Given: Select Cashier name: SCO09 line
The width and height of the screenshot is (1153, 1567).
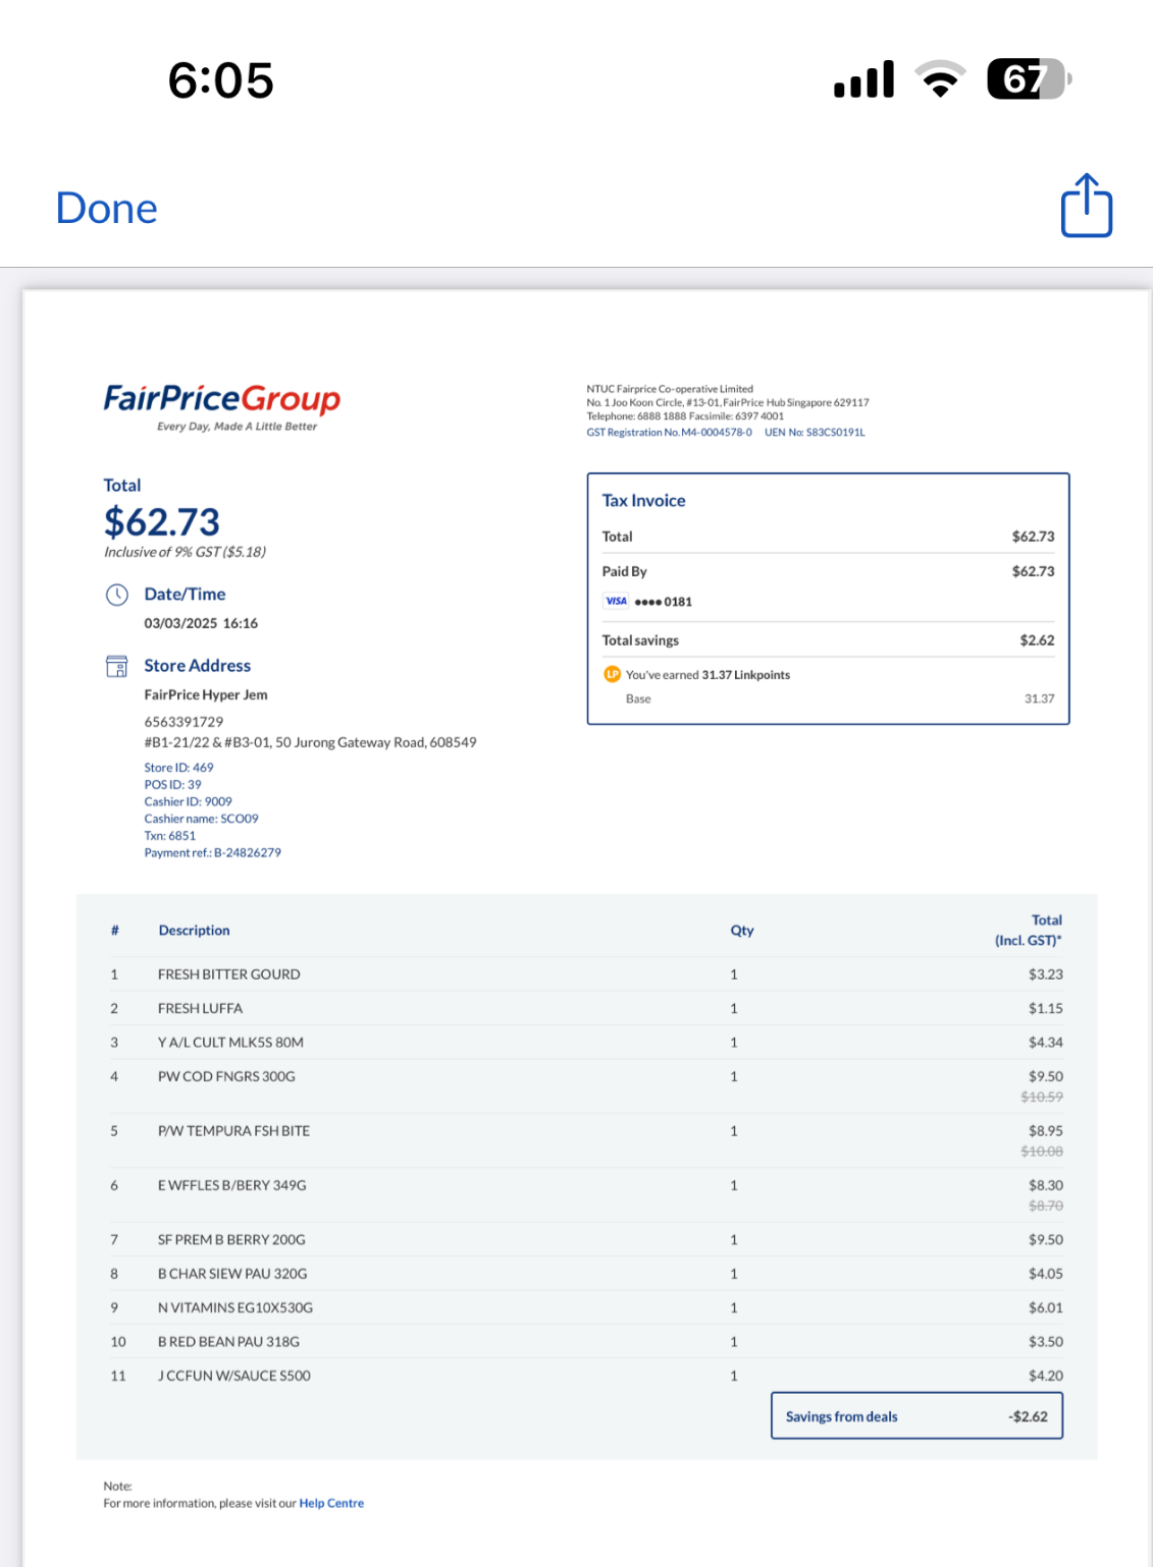Looking at the screenshot, I should click(x=201, y=818).
